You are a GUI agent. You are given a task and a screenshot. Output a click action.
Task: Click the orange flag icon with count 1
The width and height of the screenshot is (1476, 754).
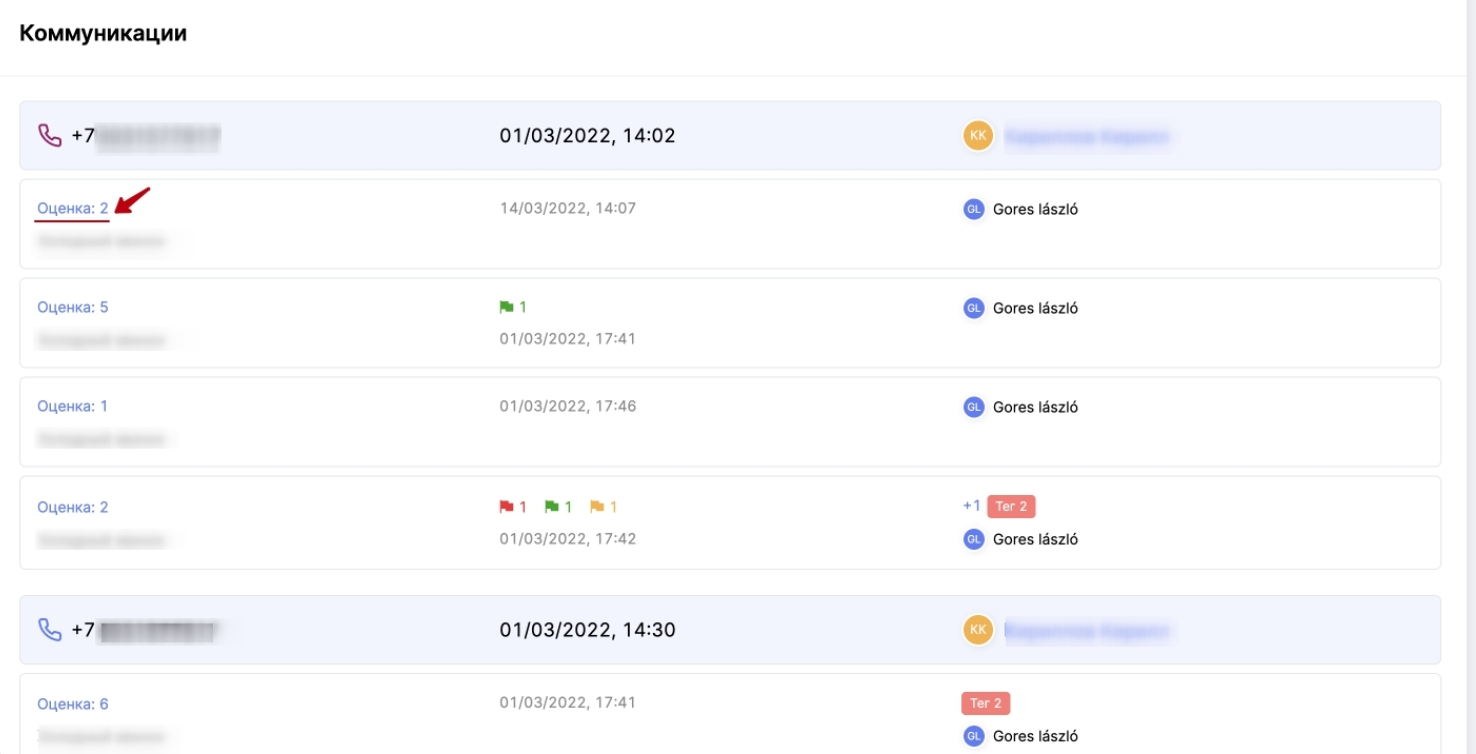point(597,507)
